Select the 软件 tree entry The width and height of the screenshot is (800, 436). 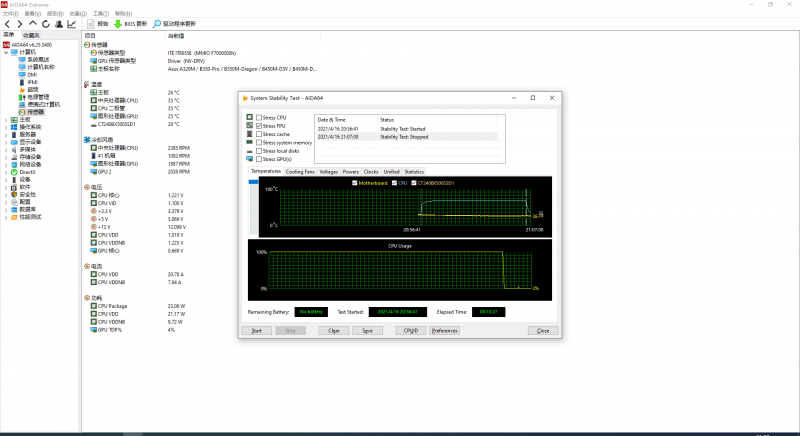point(21,187)
